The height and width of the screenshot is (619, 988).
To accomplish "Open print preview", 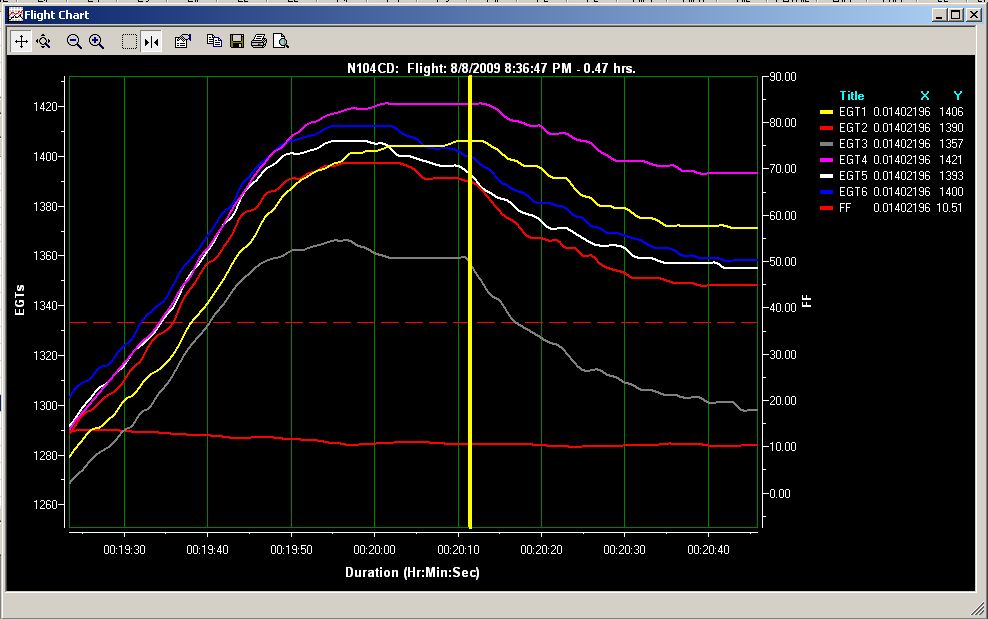I will pos(281,42).
